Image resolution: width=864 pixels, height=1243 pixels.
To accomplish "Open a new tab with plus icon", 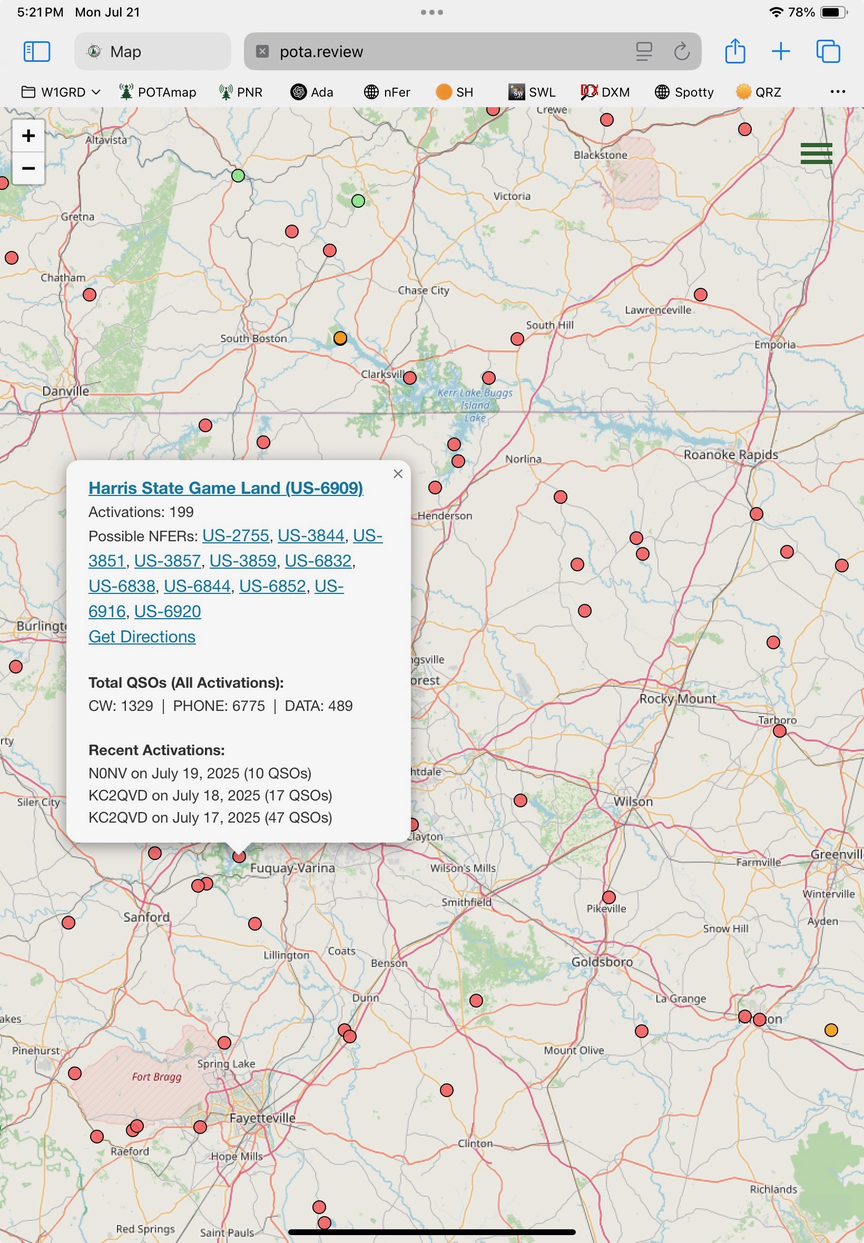I will click(781, 51).
